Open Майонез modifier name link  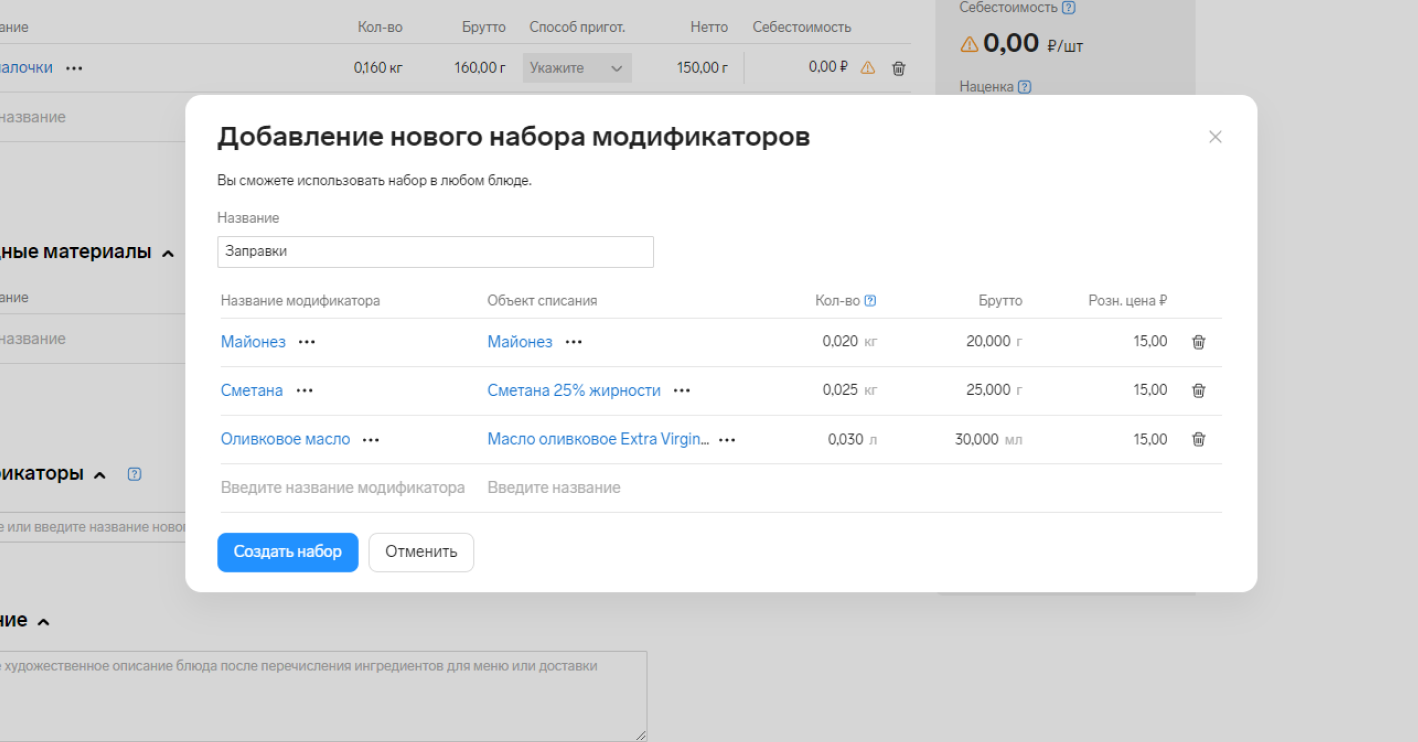tap(253, 342)
